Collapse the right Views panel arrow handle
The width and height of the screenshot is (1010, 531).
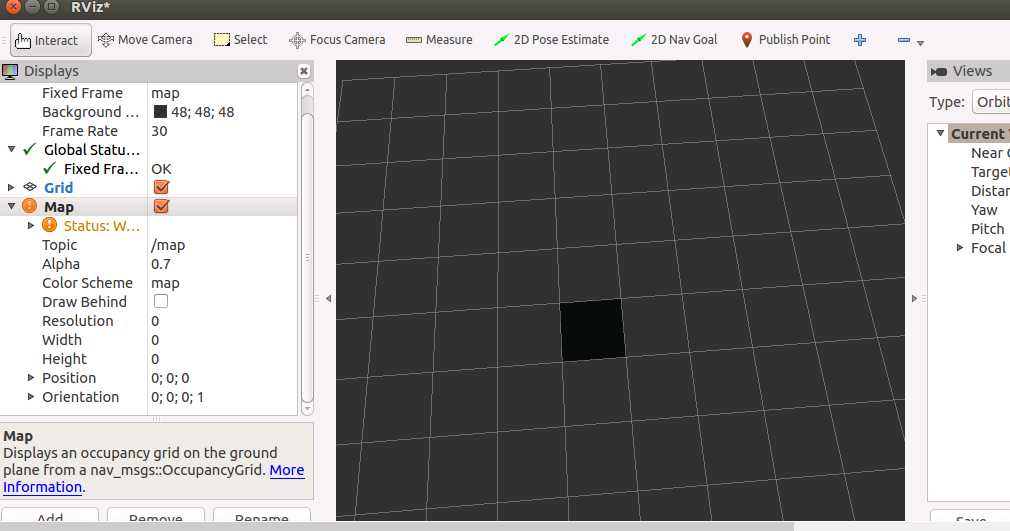pyautogui.click(x=914, y=298)
